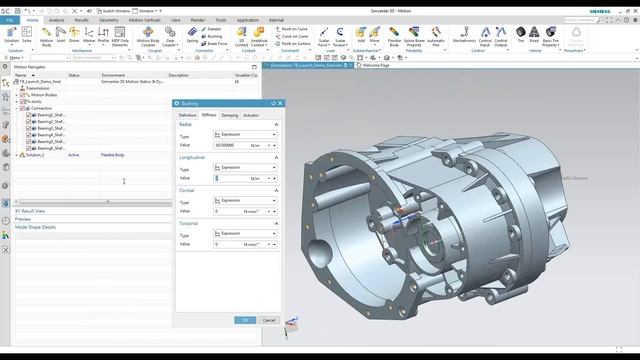This screenshot has height=360, width=640.
Task: Select Curve on Curve constraint
Action: pos(292,36)
